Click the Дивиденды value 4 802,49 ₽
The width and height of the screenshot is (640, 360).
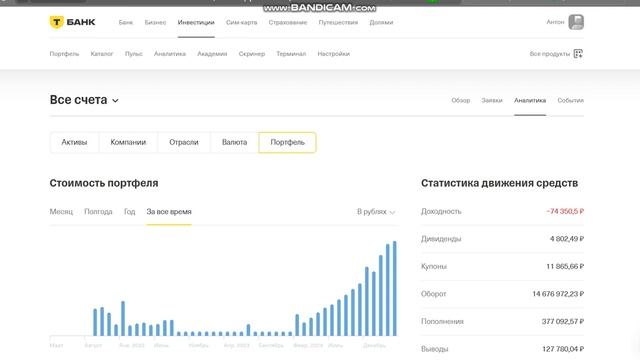[567, 239]
